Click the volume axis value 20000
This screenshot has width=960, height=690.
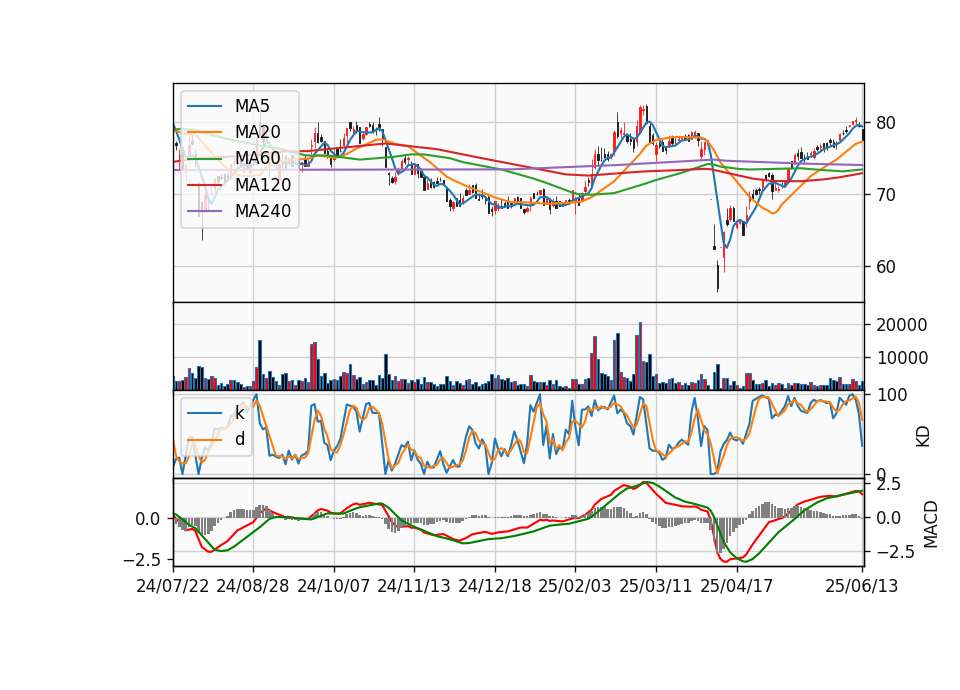pos(901,325)
